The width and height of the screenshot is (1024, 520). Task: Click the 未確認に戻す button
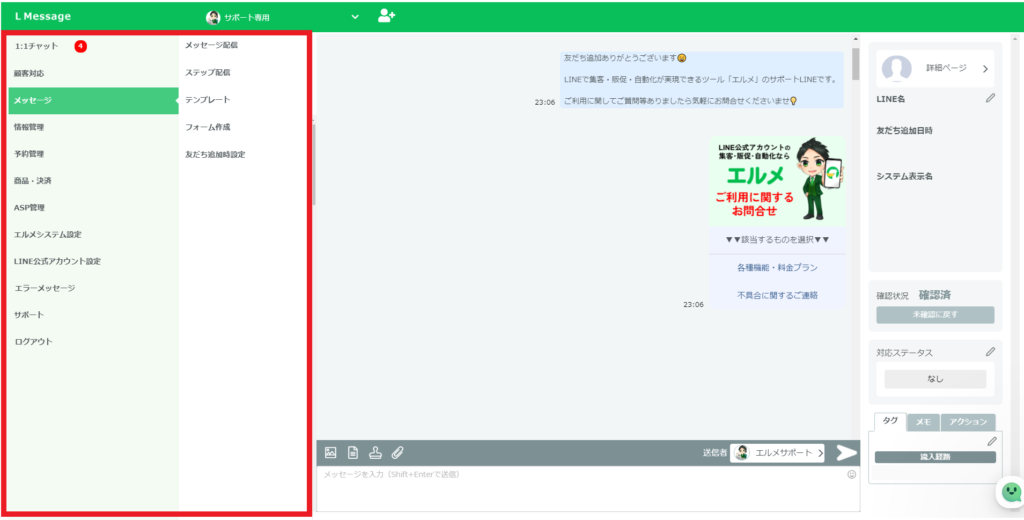coord(935,315)
